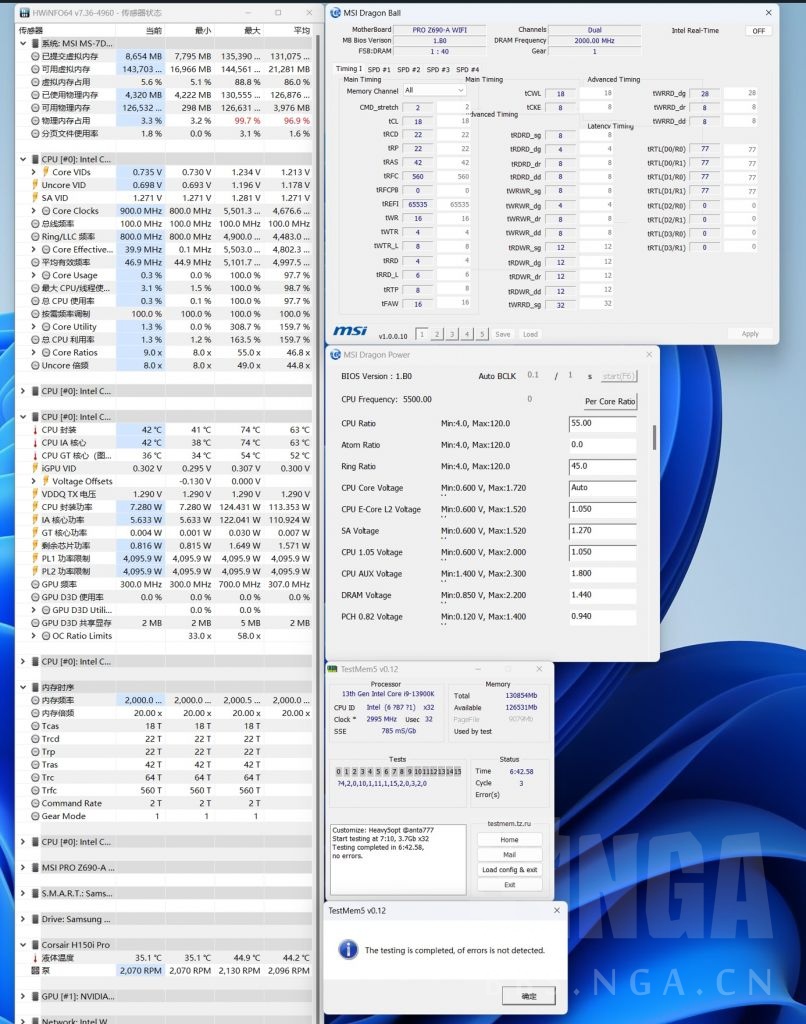Click the MSI logo in Dragon Ball
The image size is (806, 1024).
(x=350, y=331)
